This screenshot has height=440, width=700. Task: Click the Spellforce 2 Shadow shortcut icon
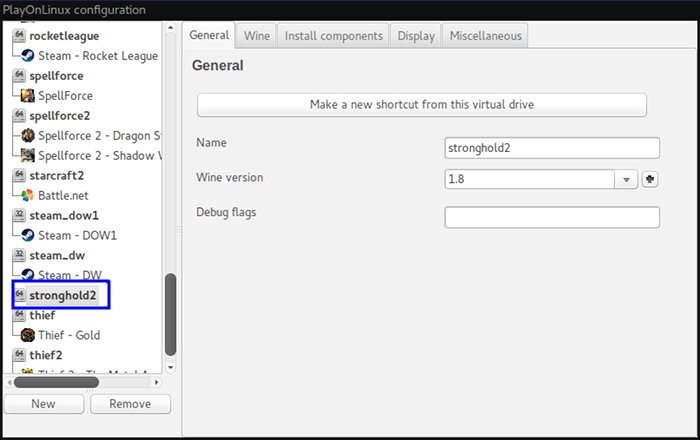point(28,155)
